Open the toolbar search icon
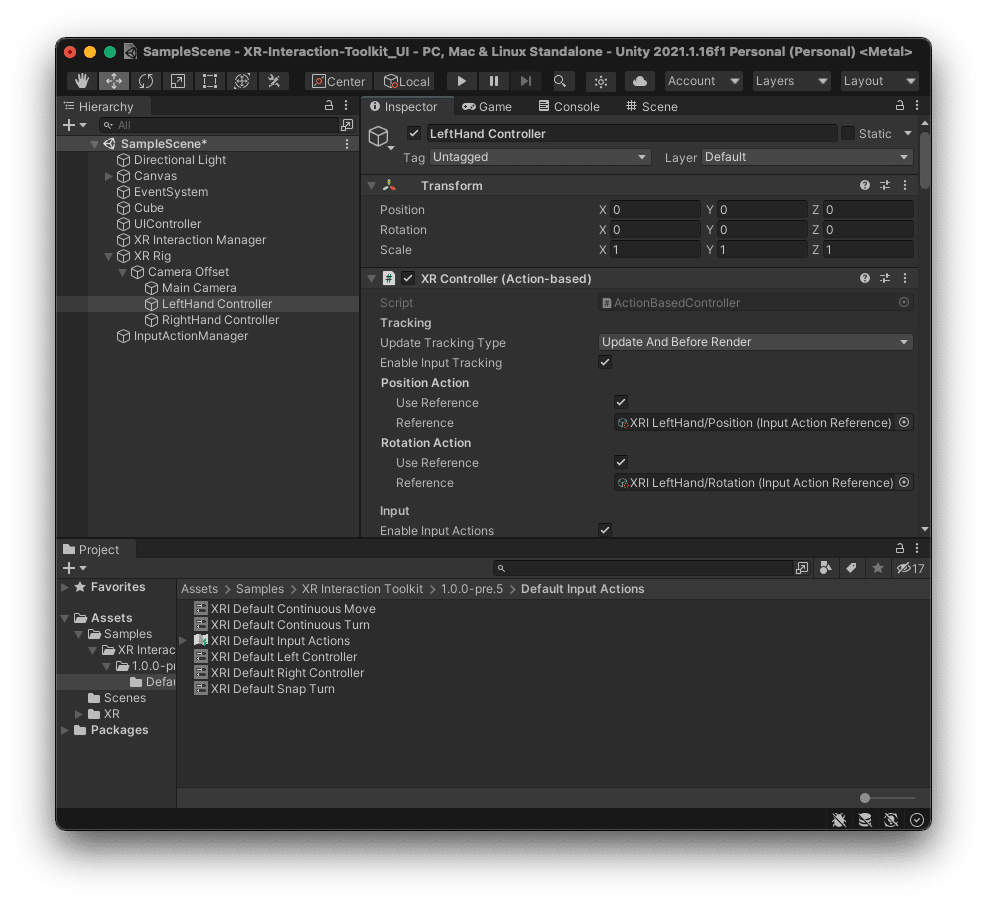 [560, 81]
